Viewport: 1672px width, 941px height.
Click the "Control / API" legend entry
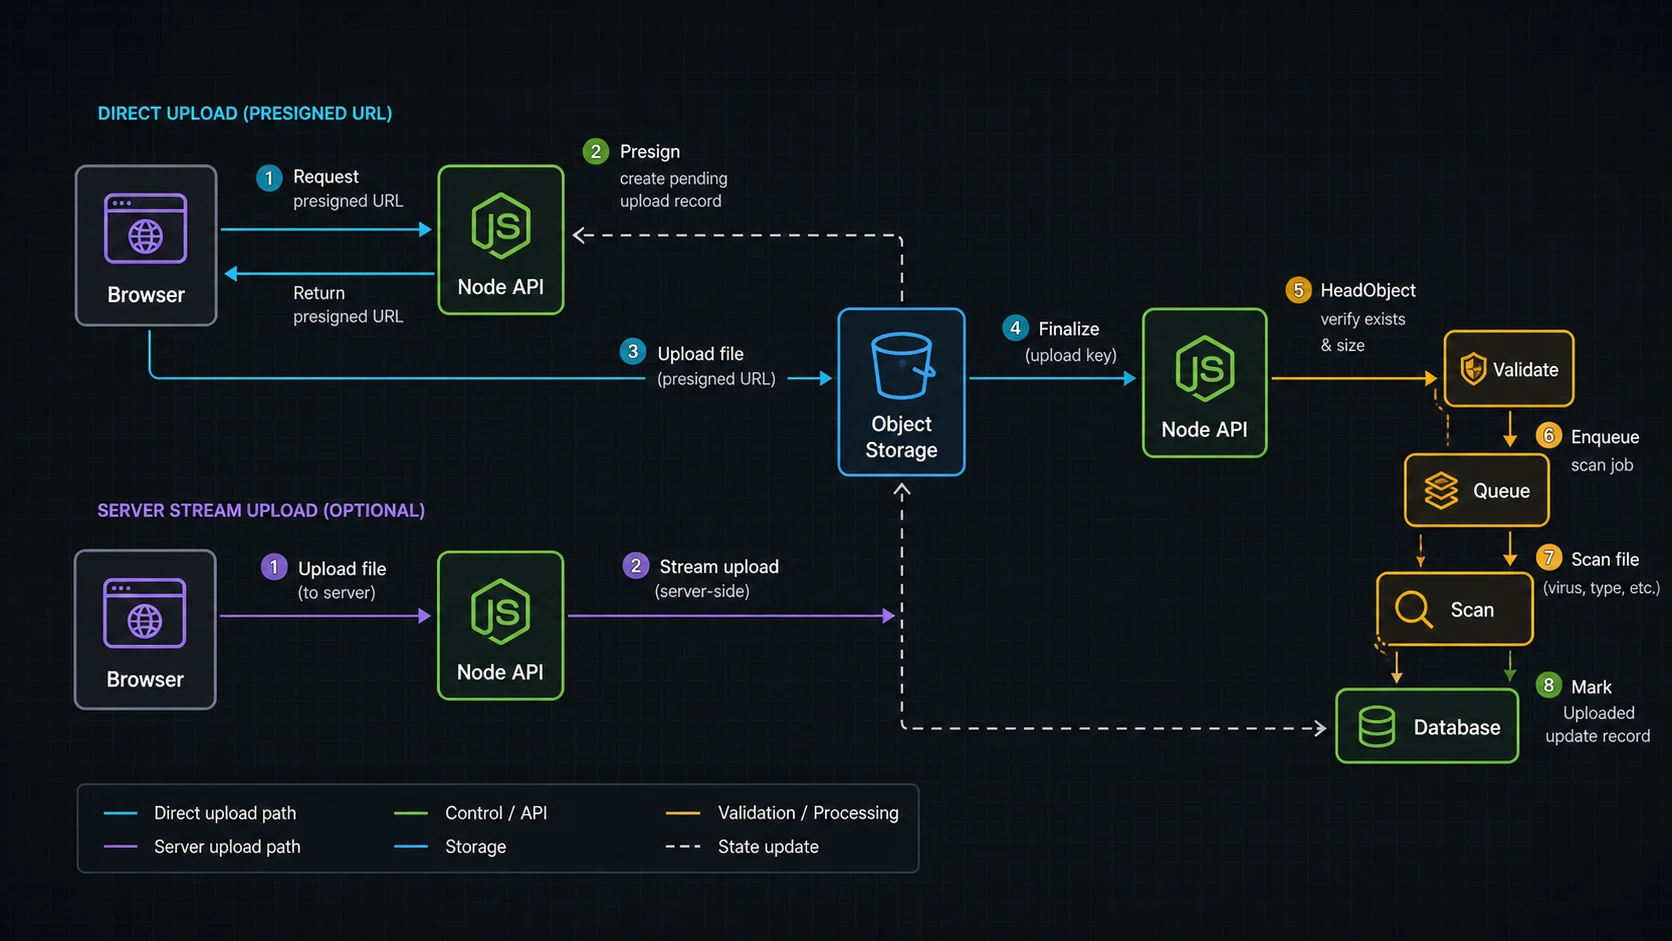(496, 813)
